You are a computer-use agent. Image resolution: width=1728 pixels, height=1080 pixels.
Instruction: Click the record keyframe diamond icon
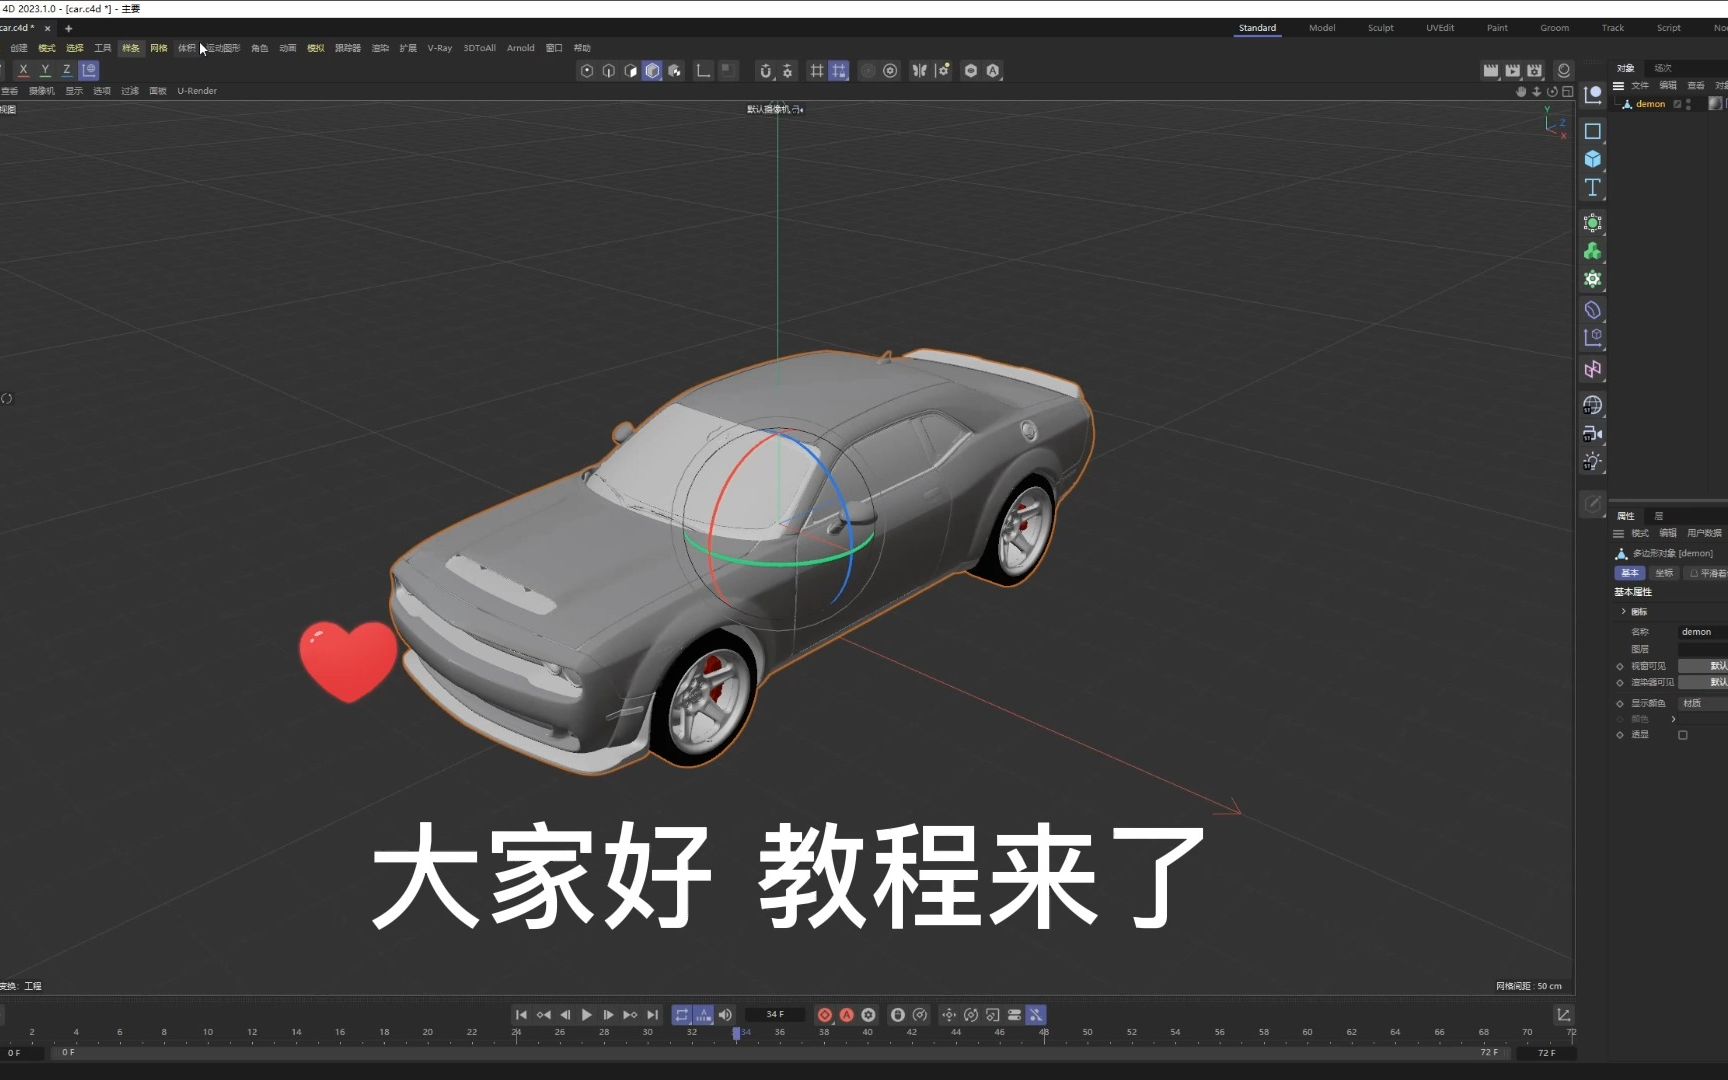point(825,1014)
